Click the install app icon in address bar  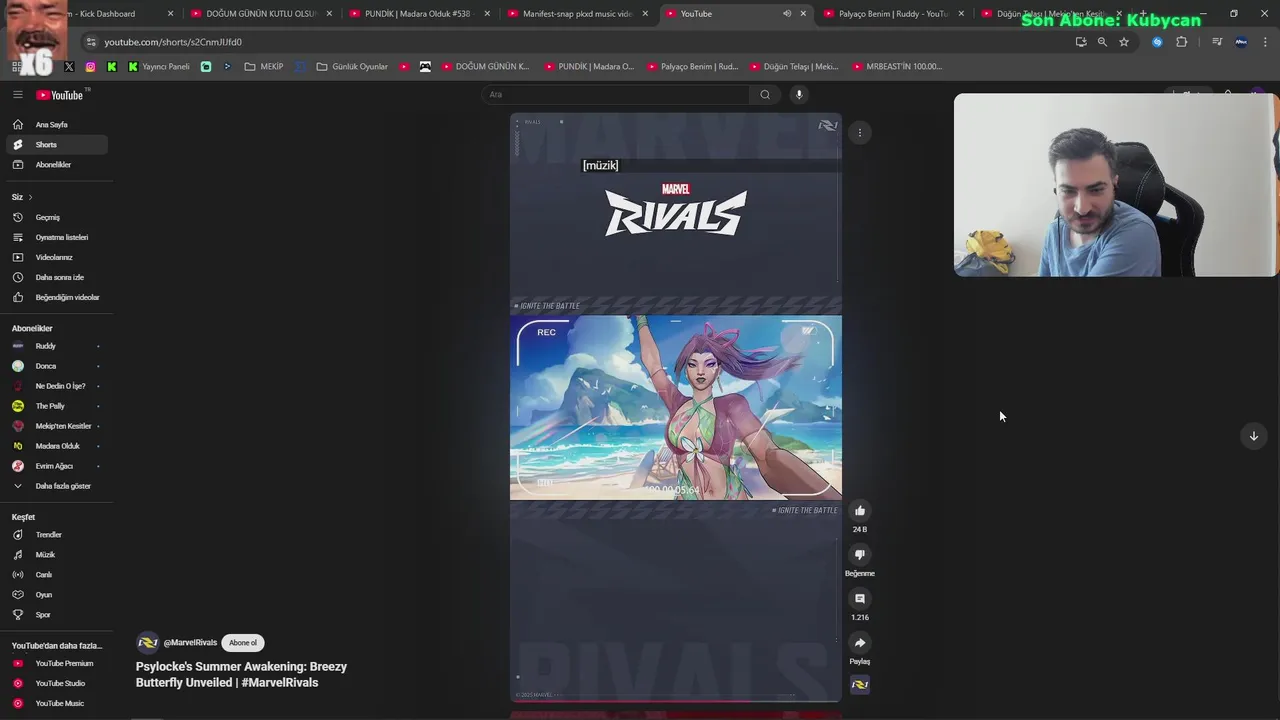click(x=1081, y=42)
